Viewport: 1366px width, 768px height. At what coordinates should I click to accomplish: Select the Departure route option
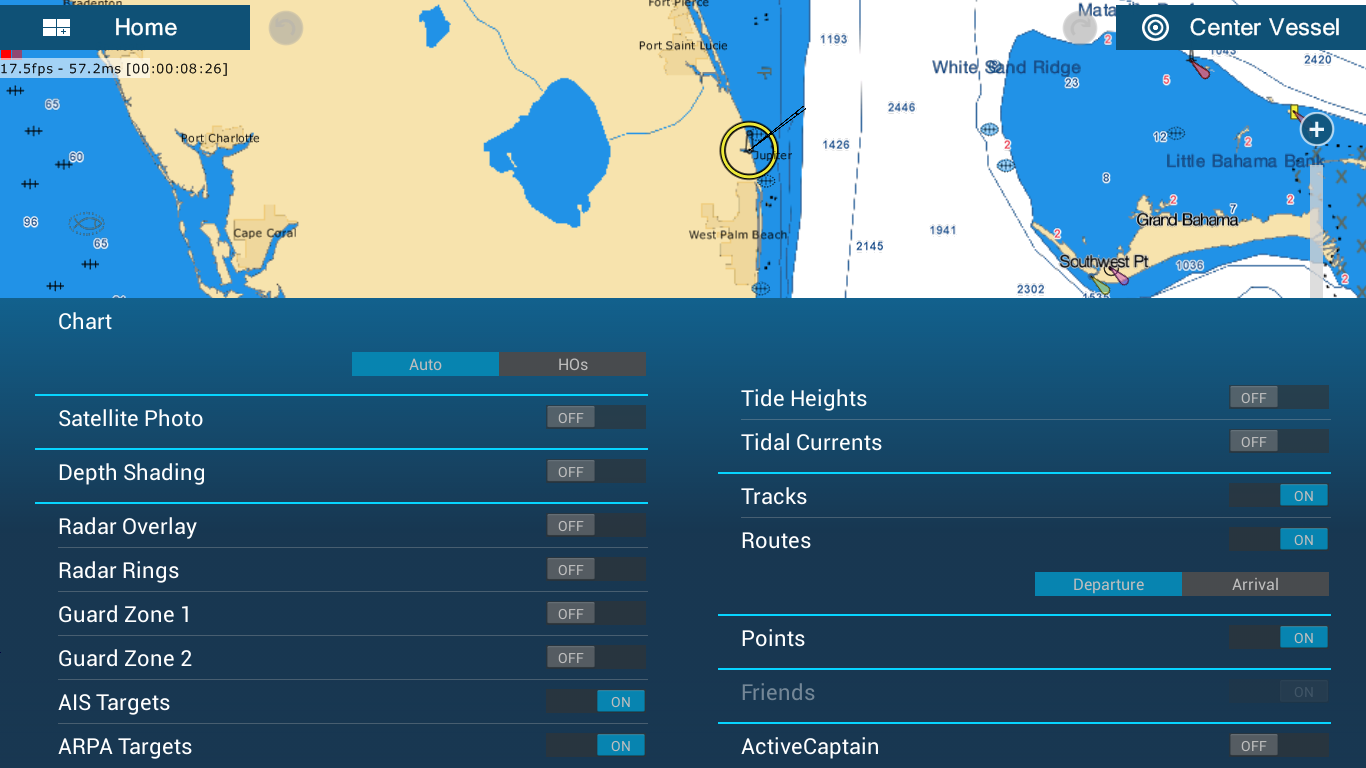(x=1108, y=585)
